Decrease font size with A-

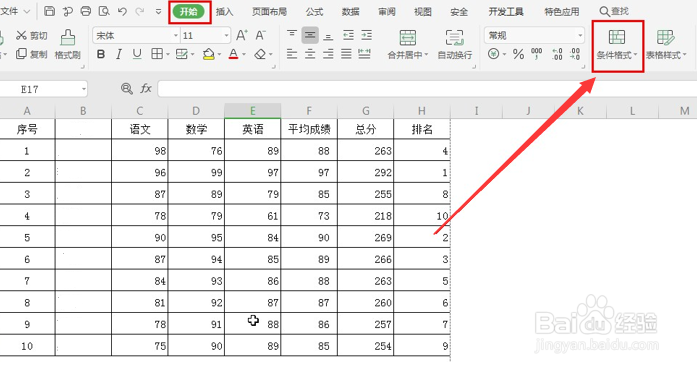(260, 35)
